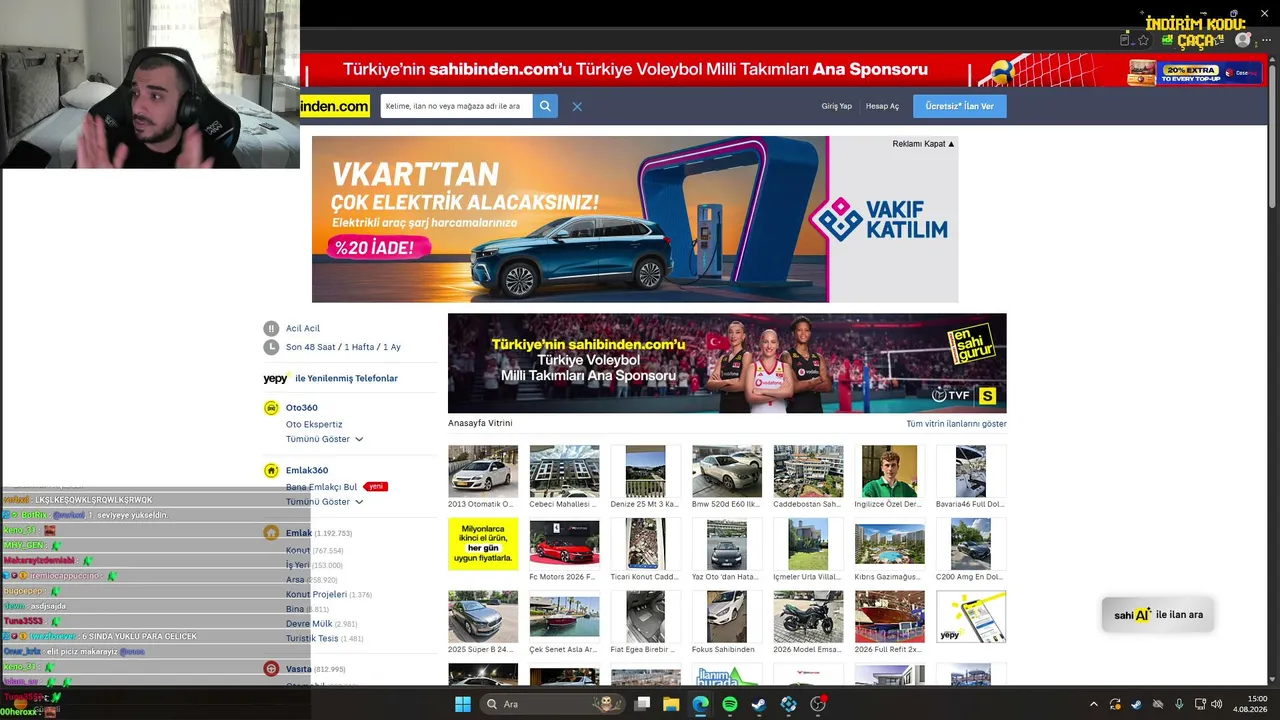Screen dimensions: 1280x720
Task: Select the 1 Hafta filter link
Action: coord(359,347)
